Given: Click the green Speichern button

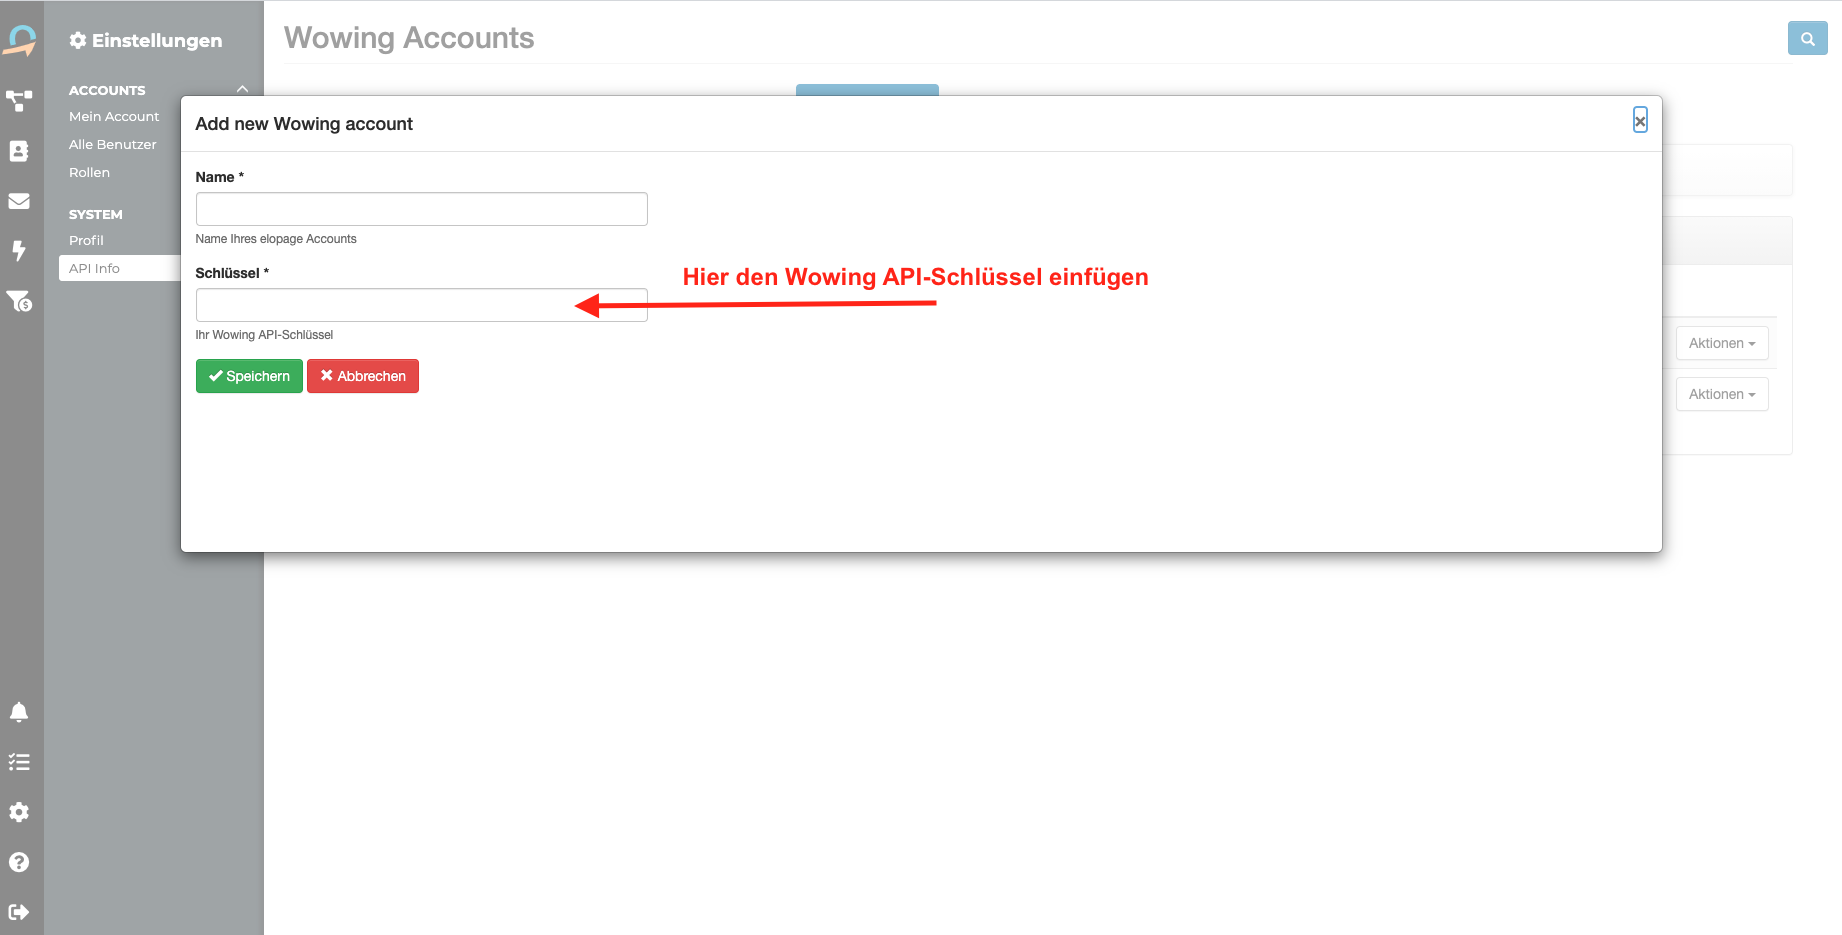Looking at the screenshot, I should [x=249, y=376].
